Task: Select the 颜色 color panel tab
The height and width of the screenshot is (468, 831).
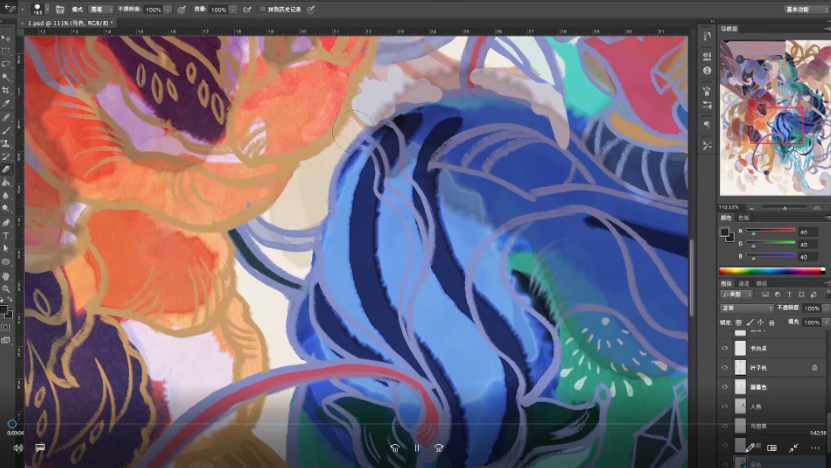Action: click(726, 218)
